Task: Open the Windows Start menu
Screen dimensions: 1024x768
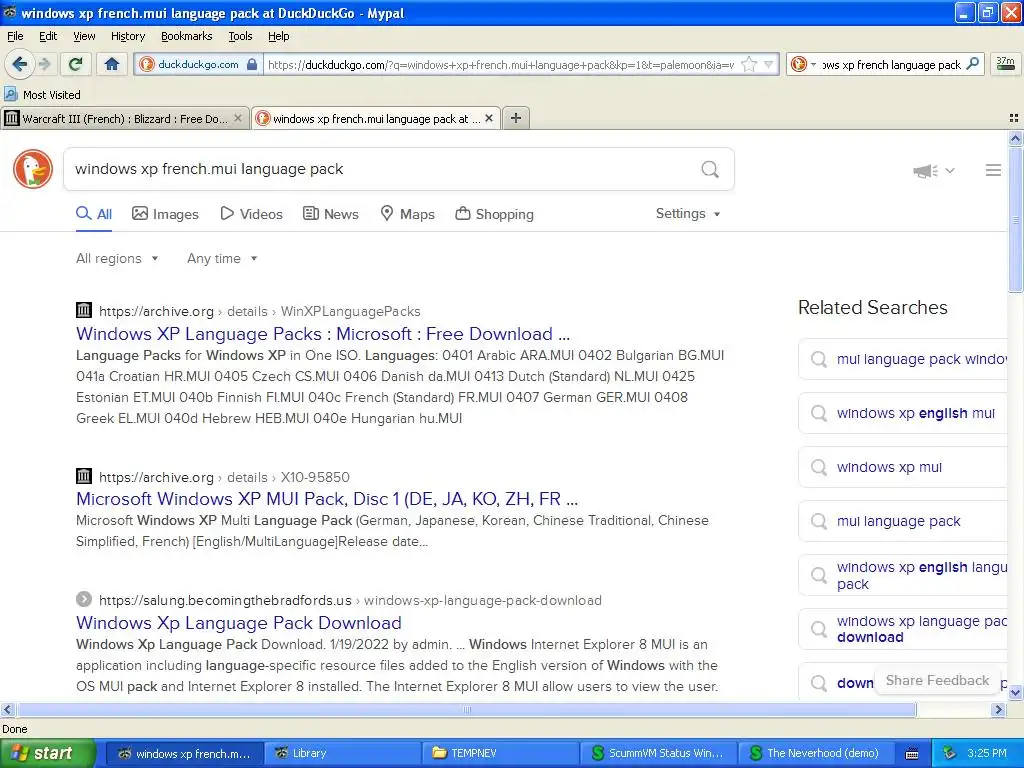Action: tap(47, 753)
